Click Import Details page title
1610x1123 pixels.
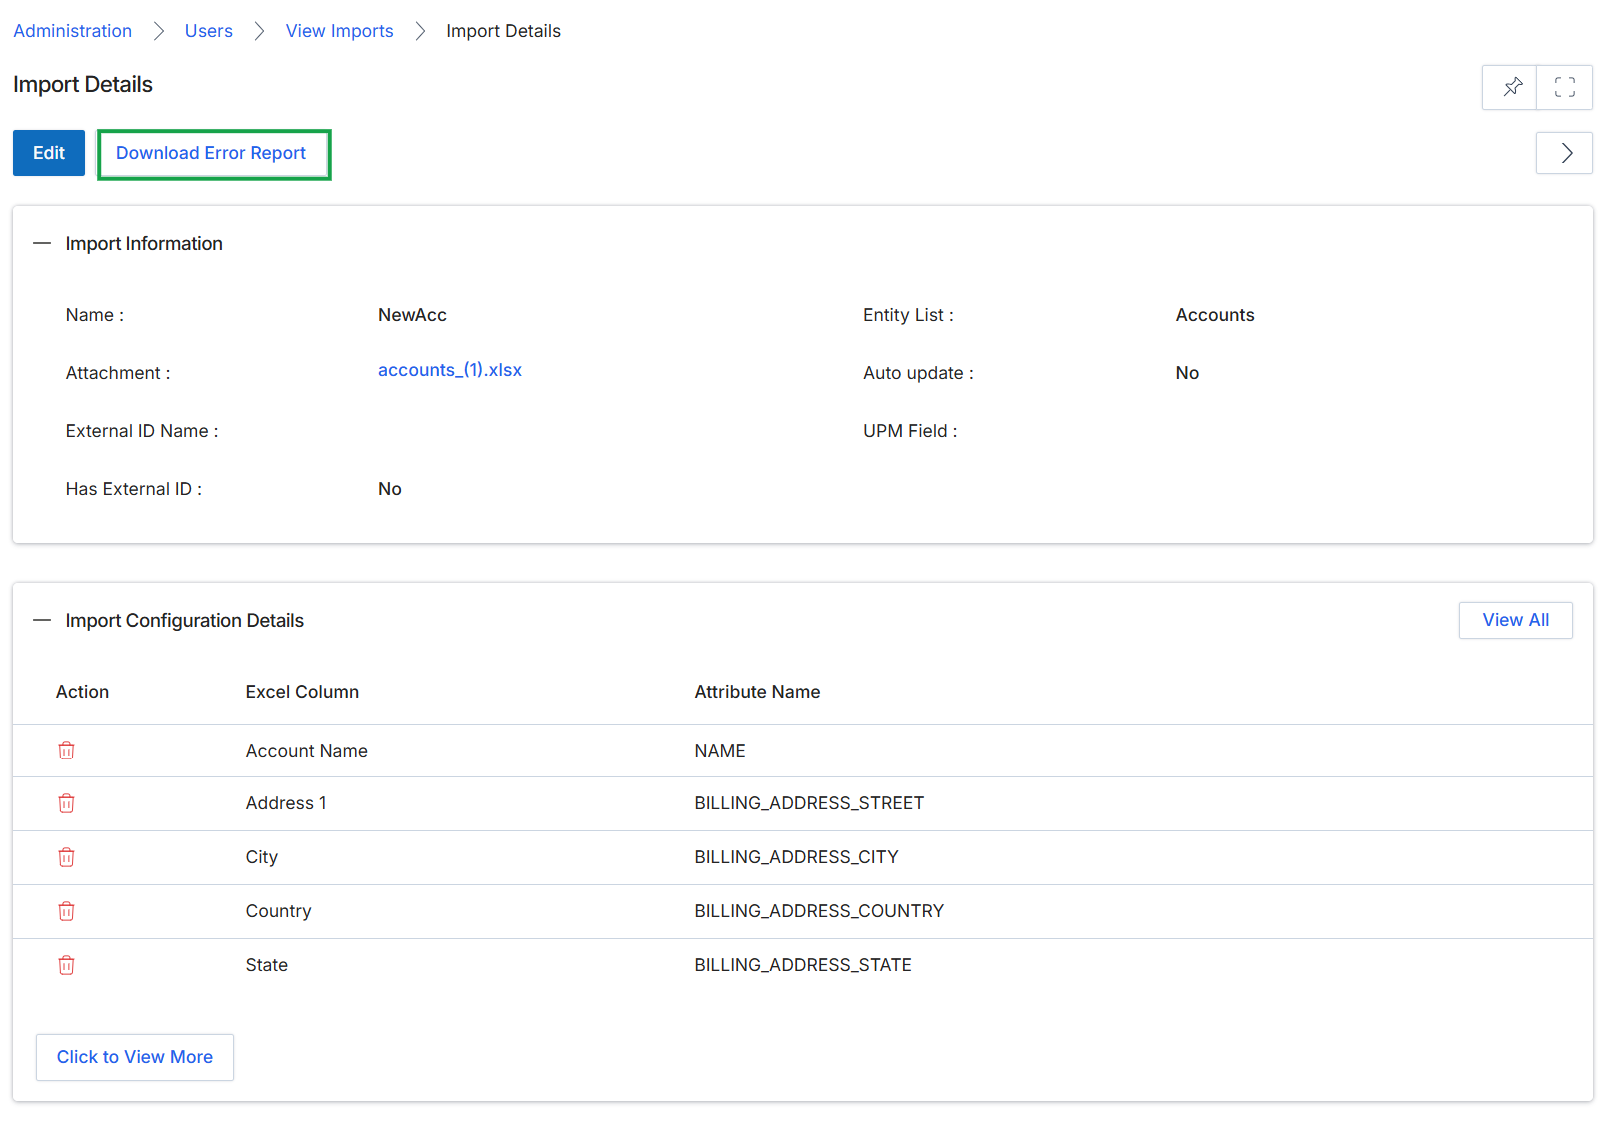(x=83, y=84)
